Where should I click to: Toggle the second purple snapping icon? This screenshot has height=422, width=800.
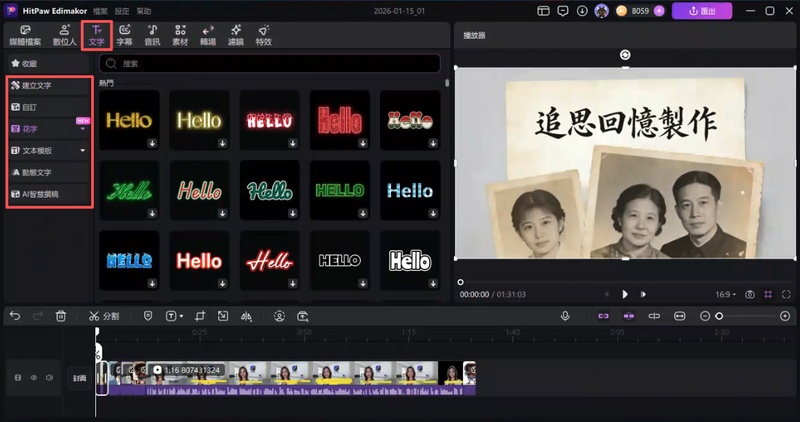pyautogui.click(x=629, y=316)
